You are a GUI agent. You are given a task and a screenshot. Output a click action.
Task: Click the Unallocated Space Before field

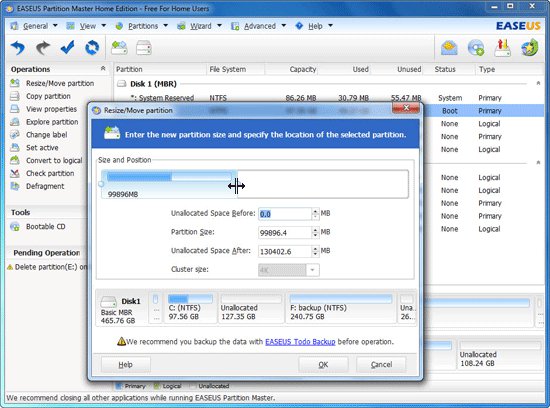point(284,214)
